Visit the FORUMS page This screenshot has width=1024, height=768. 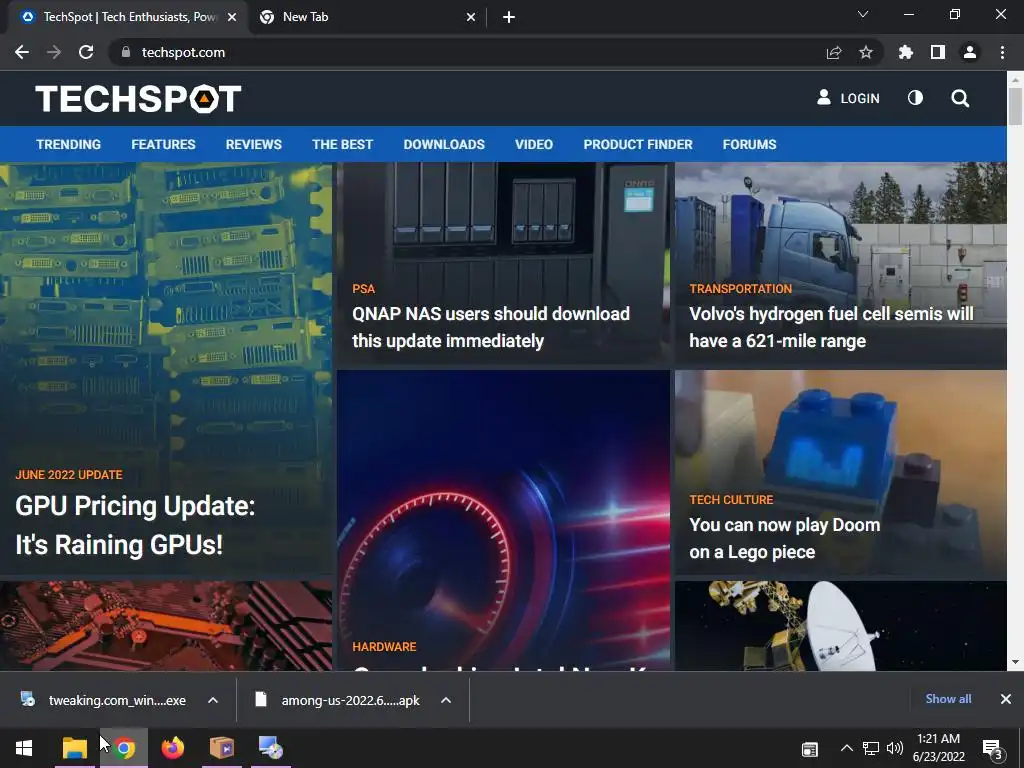[749, 144]
